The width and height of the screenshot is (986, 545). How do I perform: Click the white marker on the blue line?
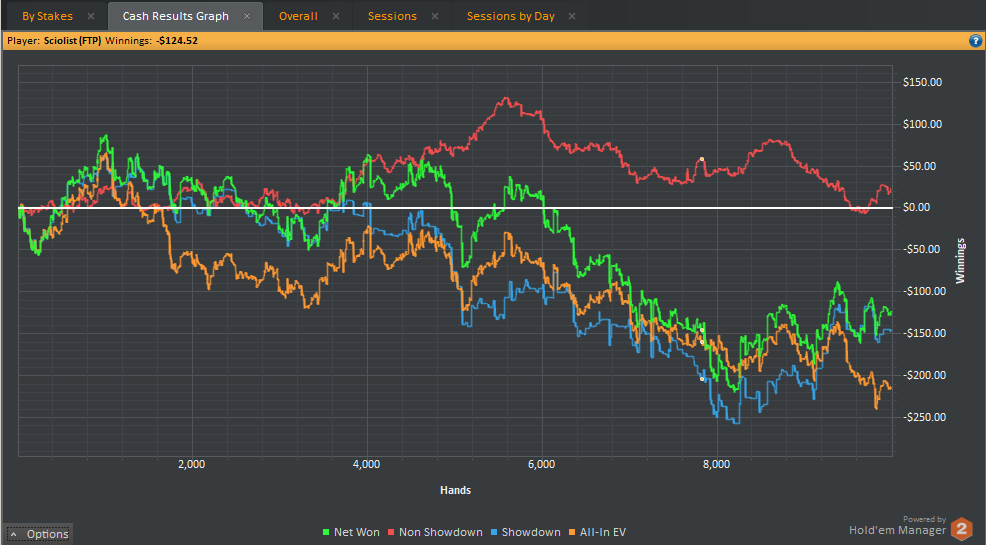[x=702, y=379]
